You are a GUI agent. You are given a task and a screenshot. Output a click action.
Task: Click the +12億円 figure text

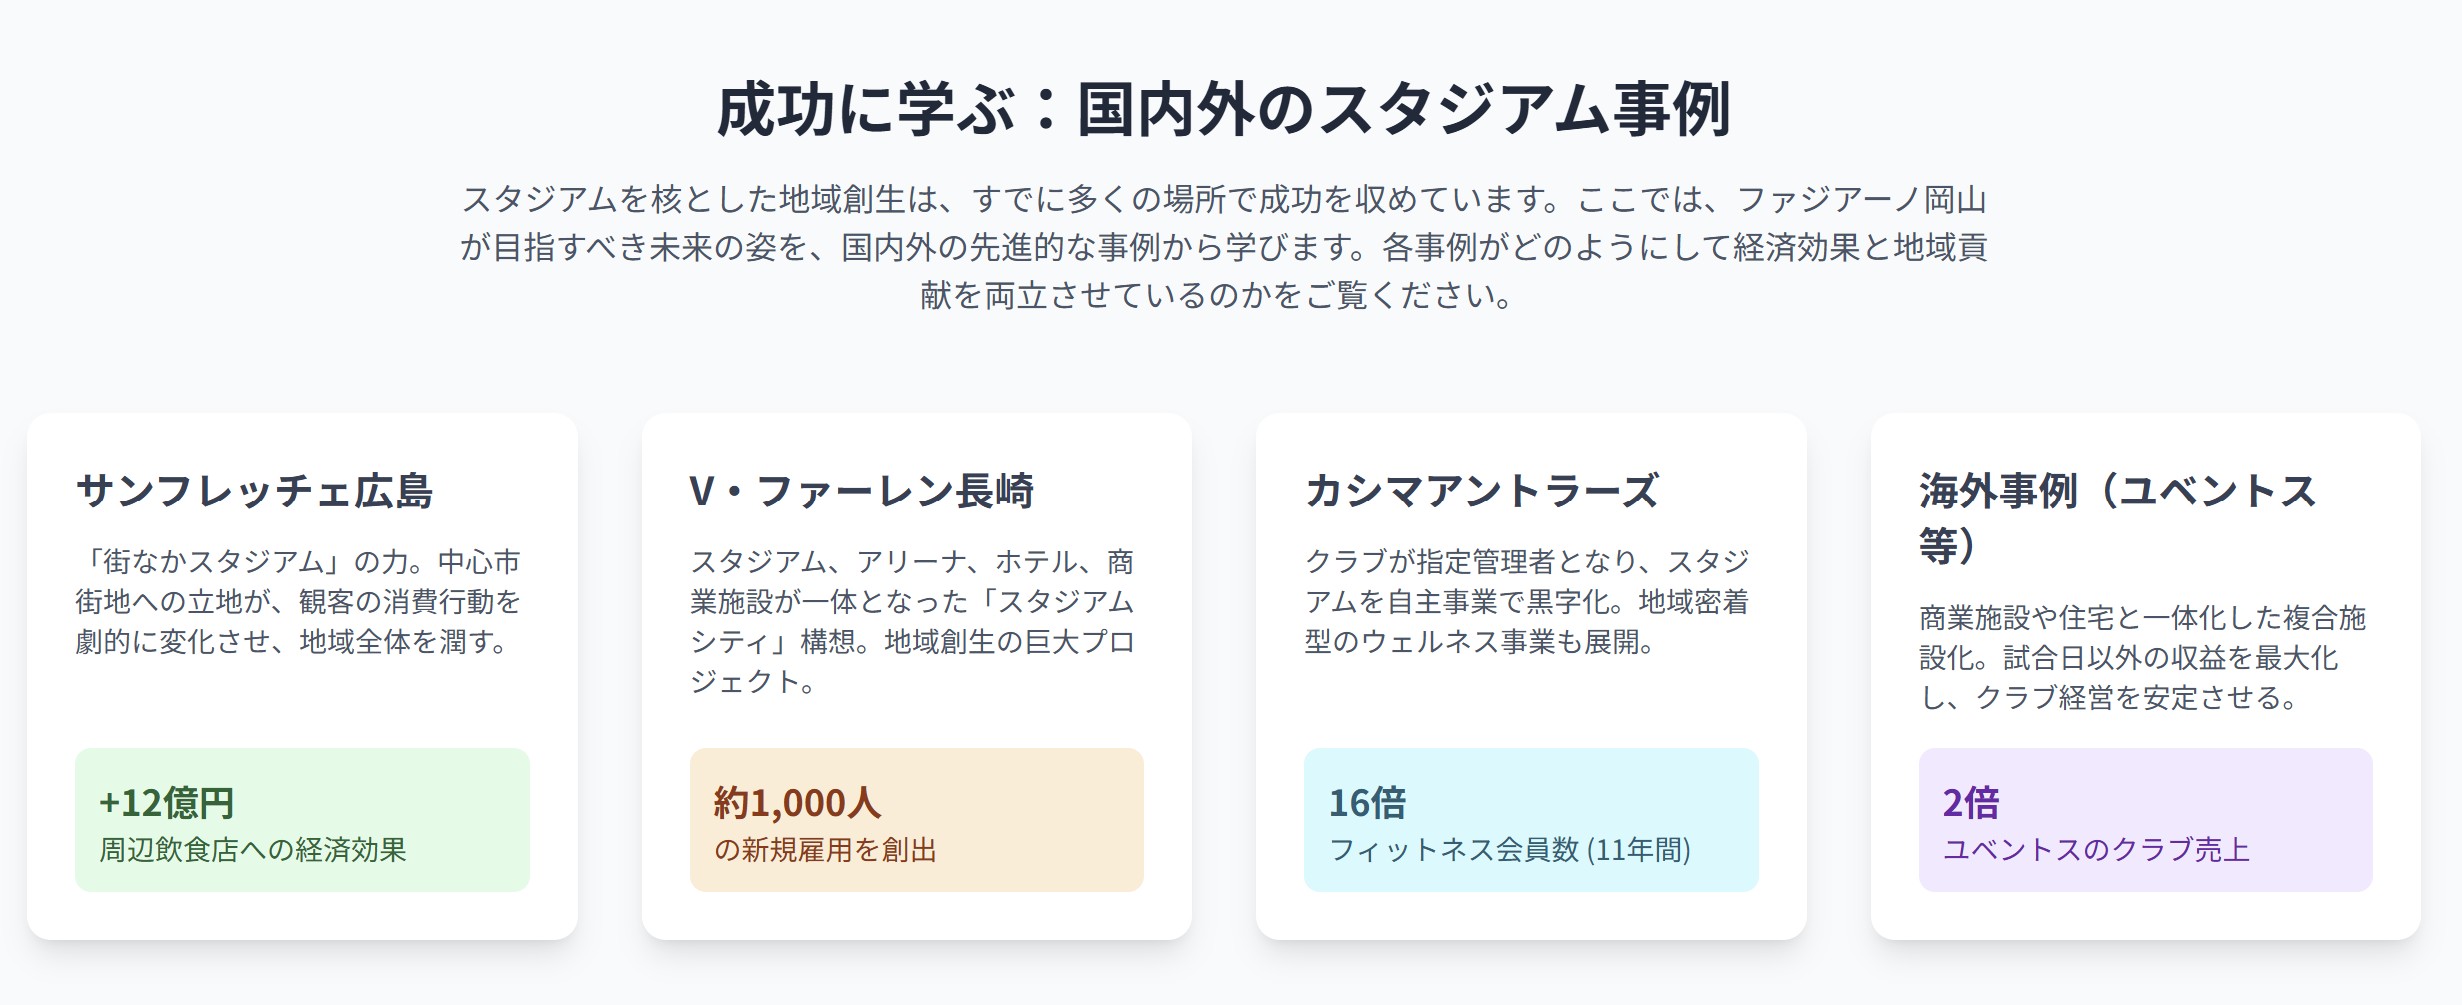click(167, 803)
